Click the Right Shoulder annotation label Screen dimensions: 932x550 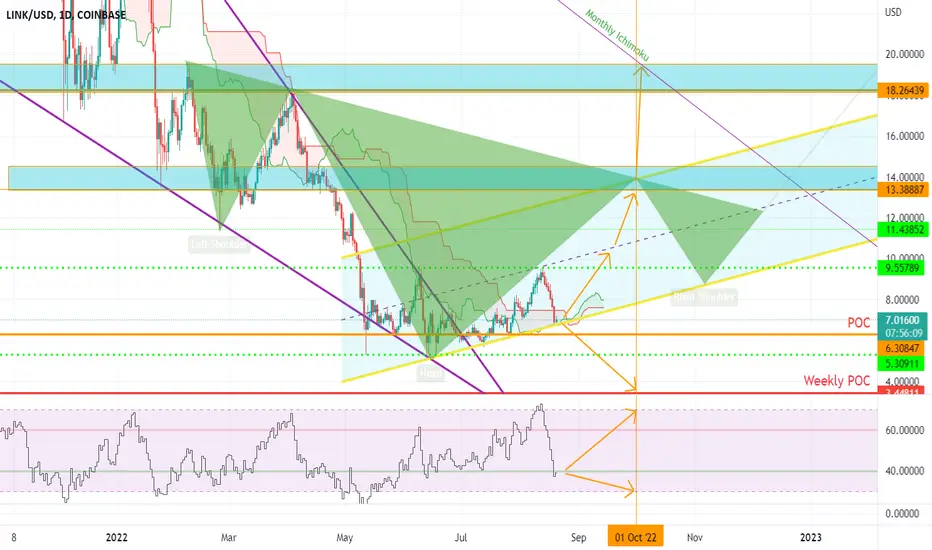point(704,297)
